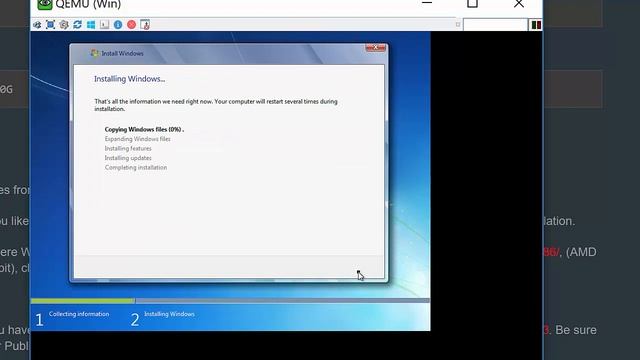Click the Windows logo toolbar icon

point(91,25)
